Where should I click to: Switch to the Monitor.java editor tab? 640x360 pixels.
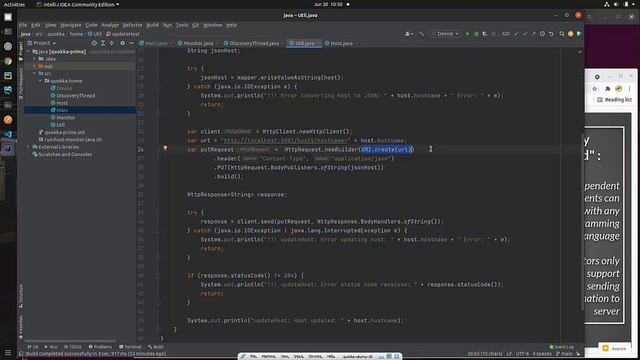click(x=198, y=43)
